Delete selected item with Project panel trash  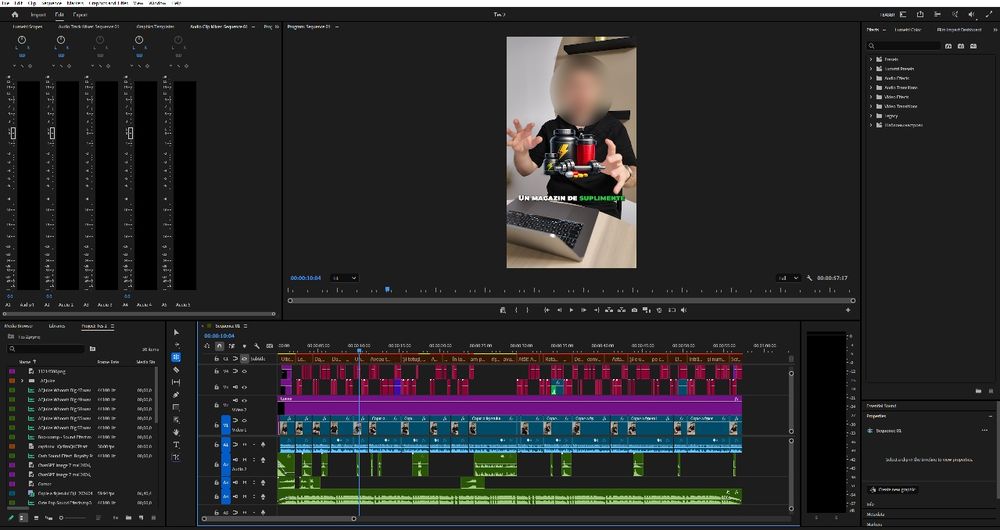point(153,518)
